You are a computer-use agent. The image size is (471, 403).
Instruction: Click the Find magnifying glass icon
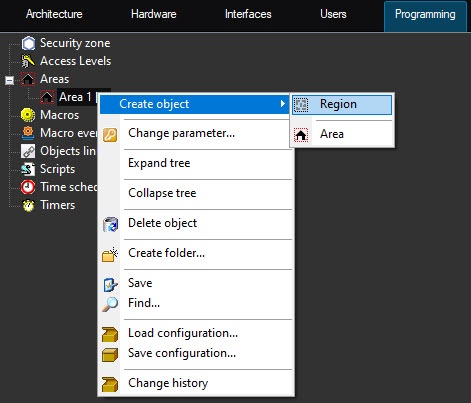tap(110, 304)
